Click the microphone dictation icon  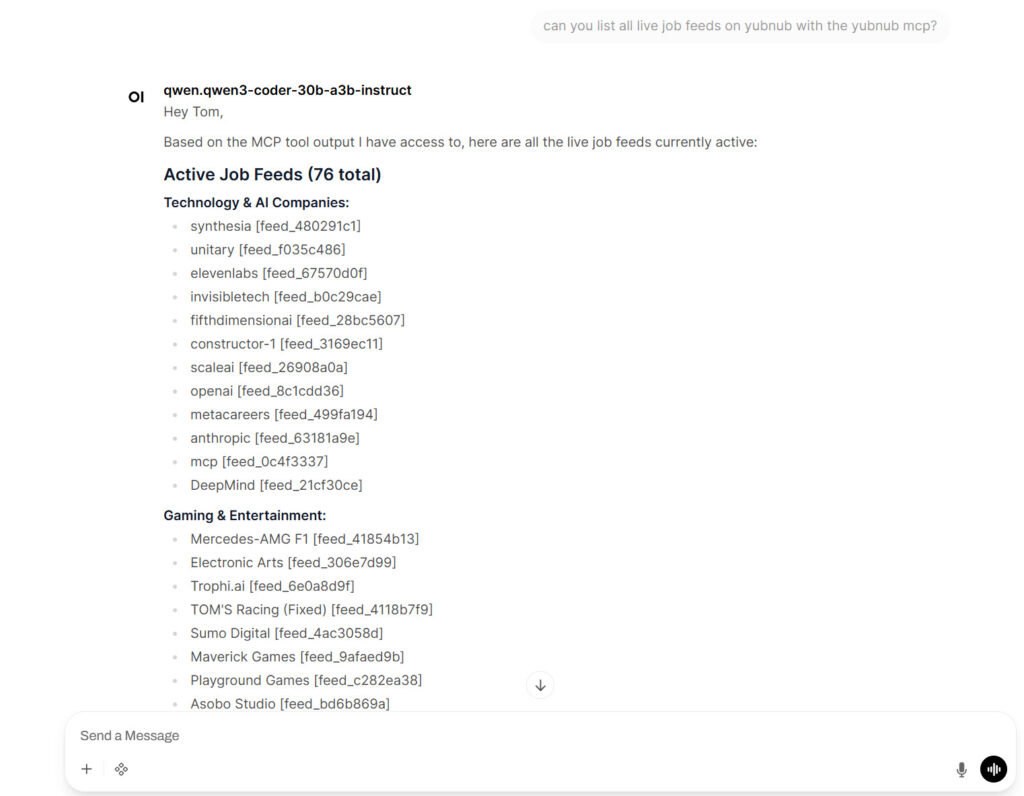[961, 769]
